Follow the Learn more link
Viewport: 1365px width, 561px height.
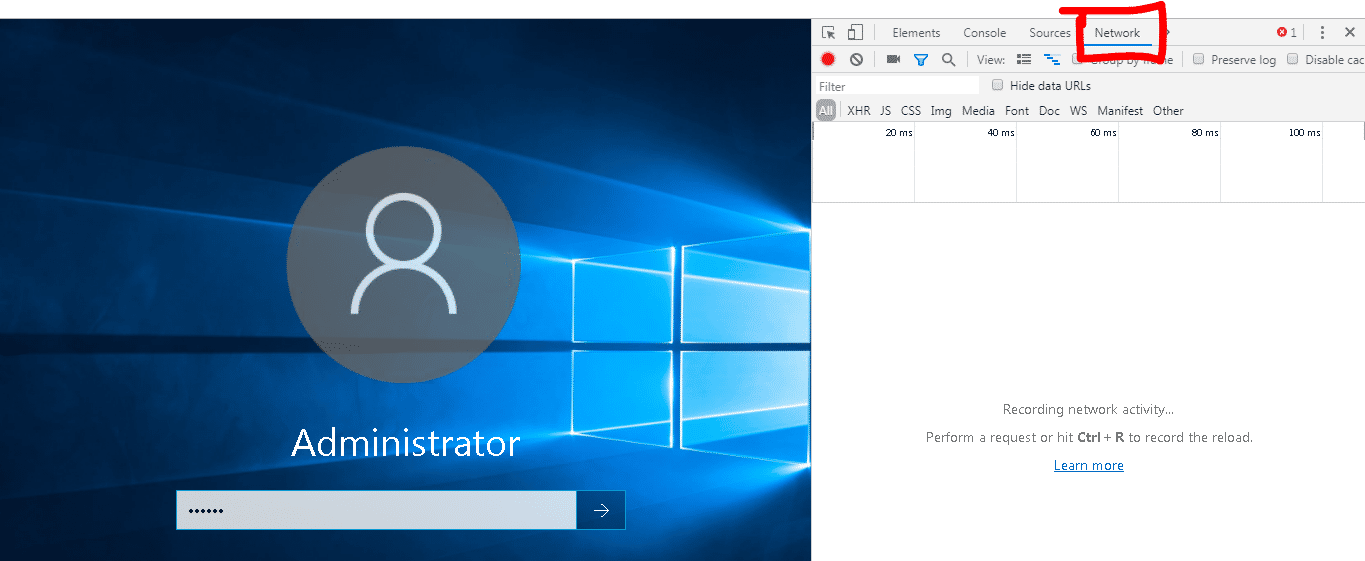[x=1088, y=466]
